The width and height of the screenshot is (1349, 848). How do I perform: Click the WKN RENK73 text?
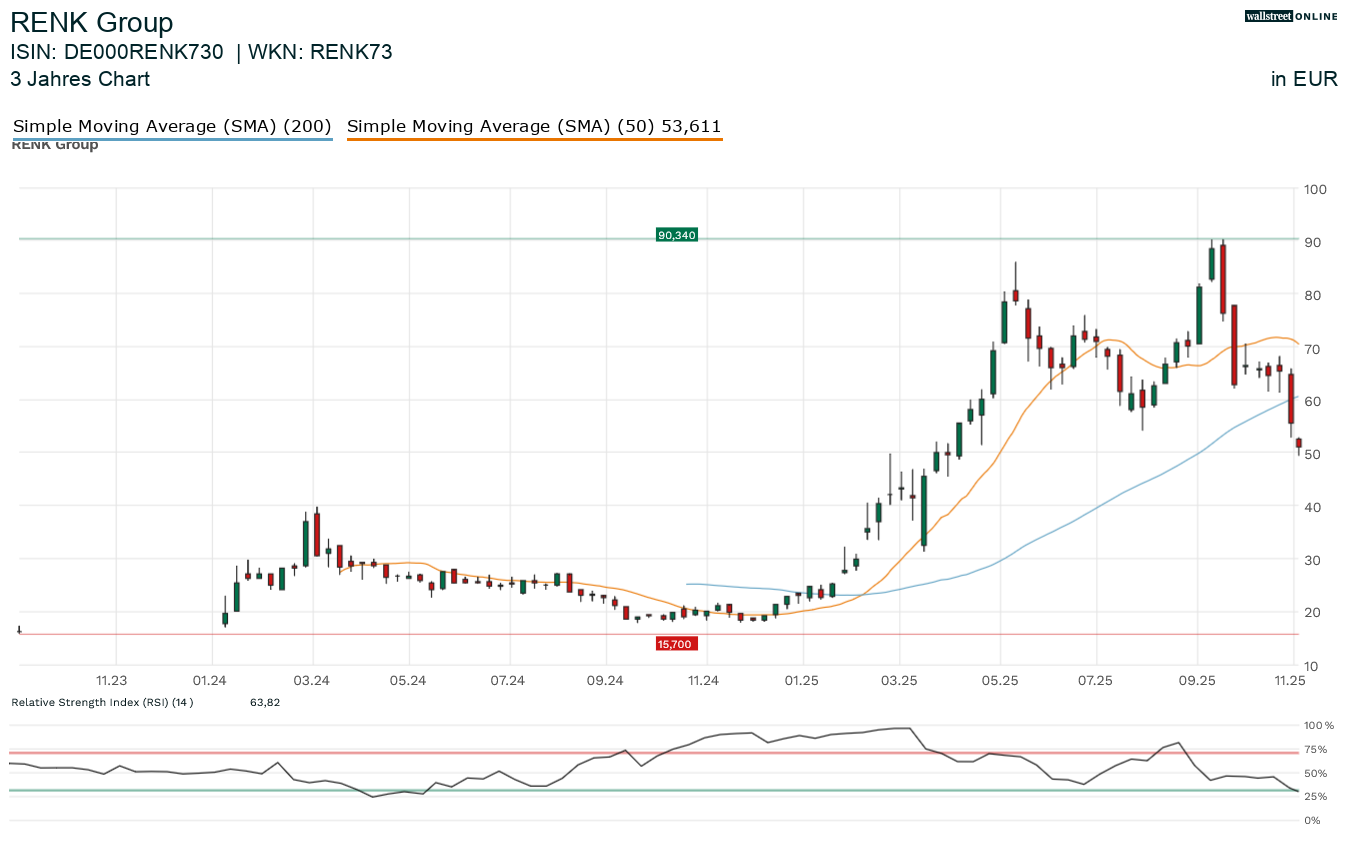coord(320,52)
